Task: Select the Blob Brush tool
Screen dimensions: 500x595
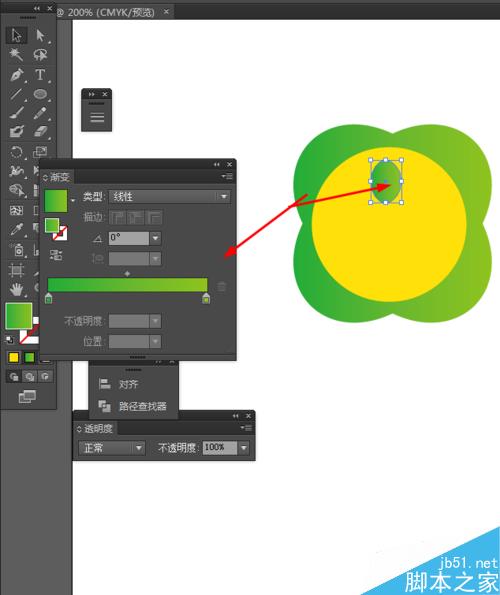Action: tap(16, 132)
